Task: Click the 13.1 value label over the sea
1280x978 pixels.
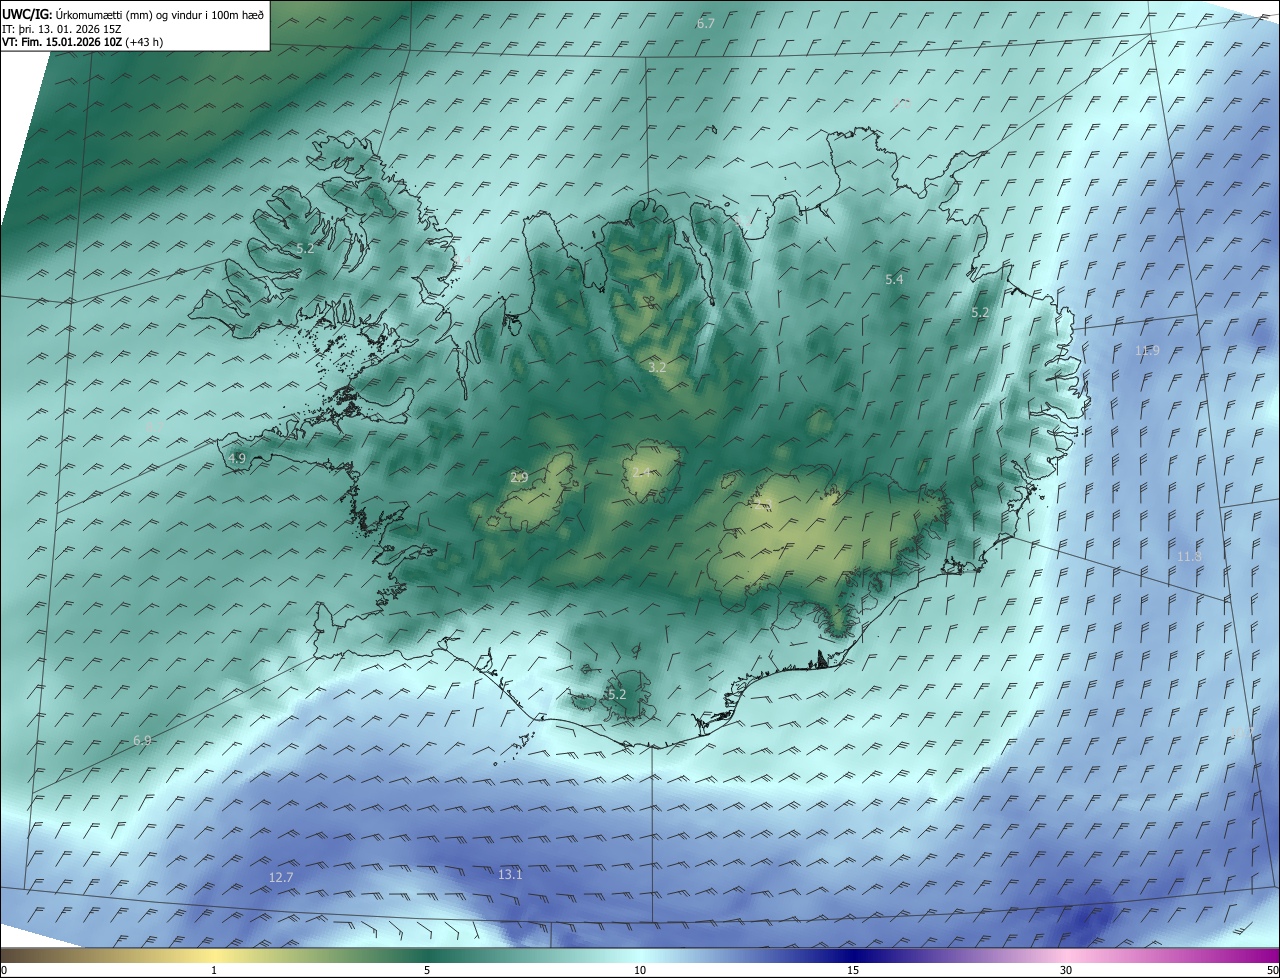Action: [510, 874]
